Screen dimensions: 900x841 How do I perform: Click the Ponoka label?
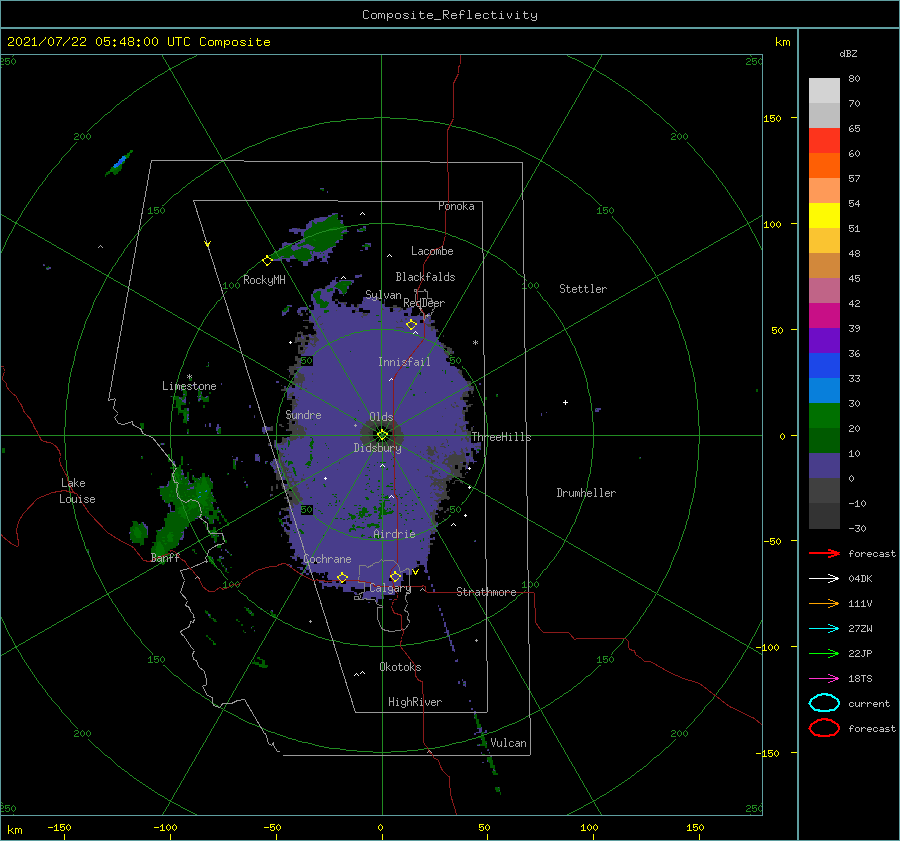click(456, 206)
